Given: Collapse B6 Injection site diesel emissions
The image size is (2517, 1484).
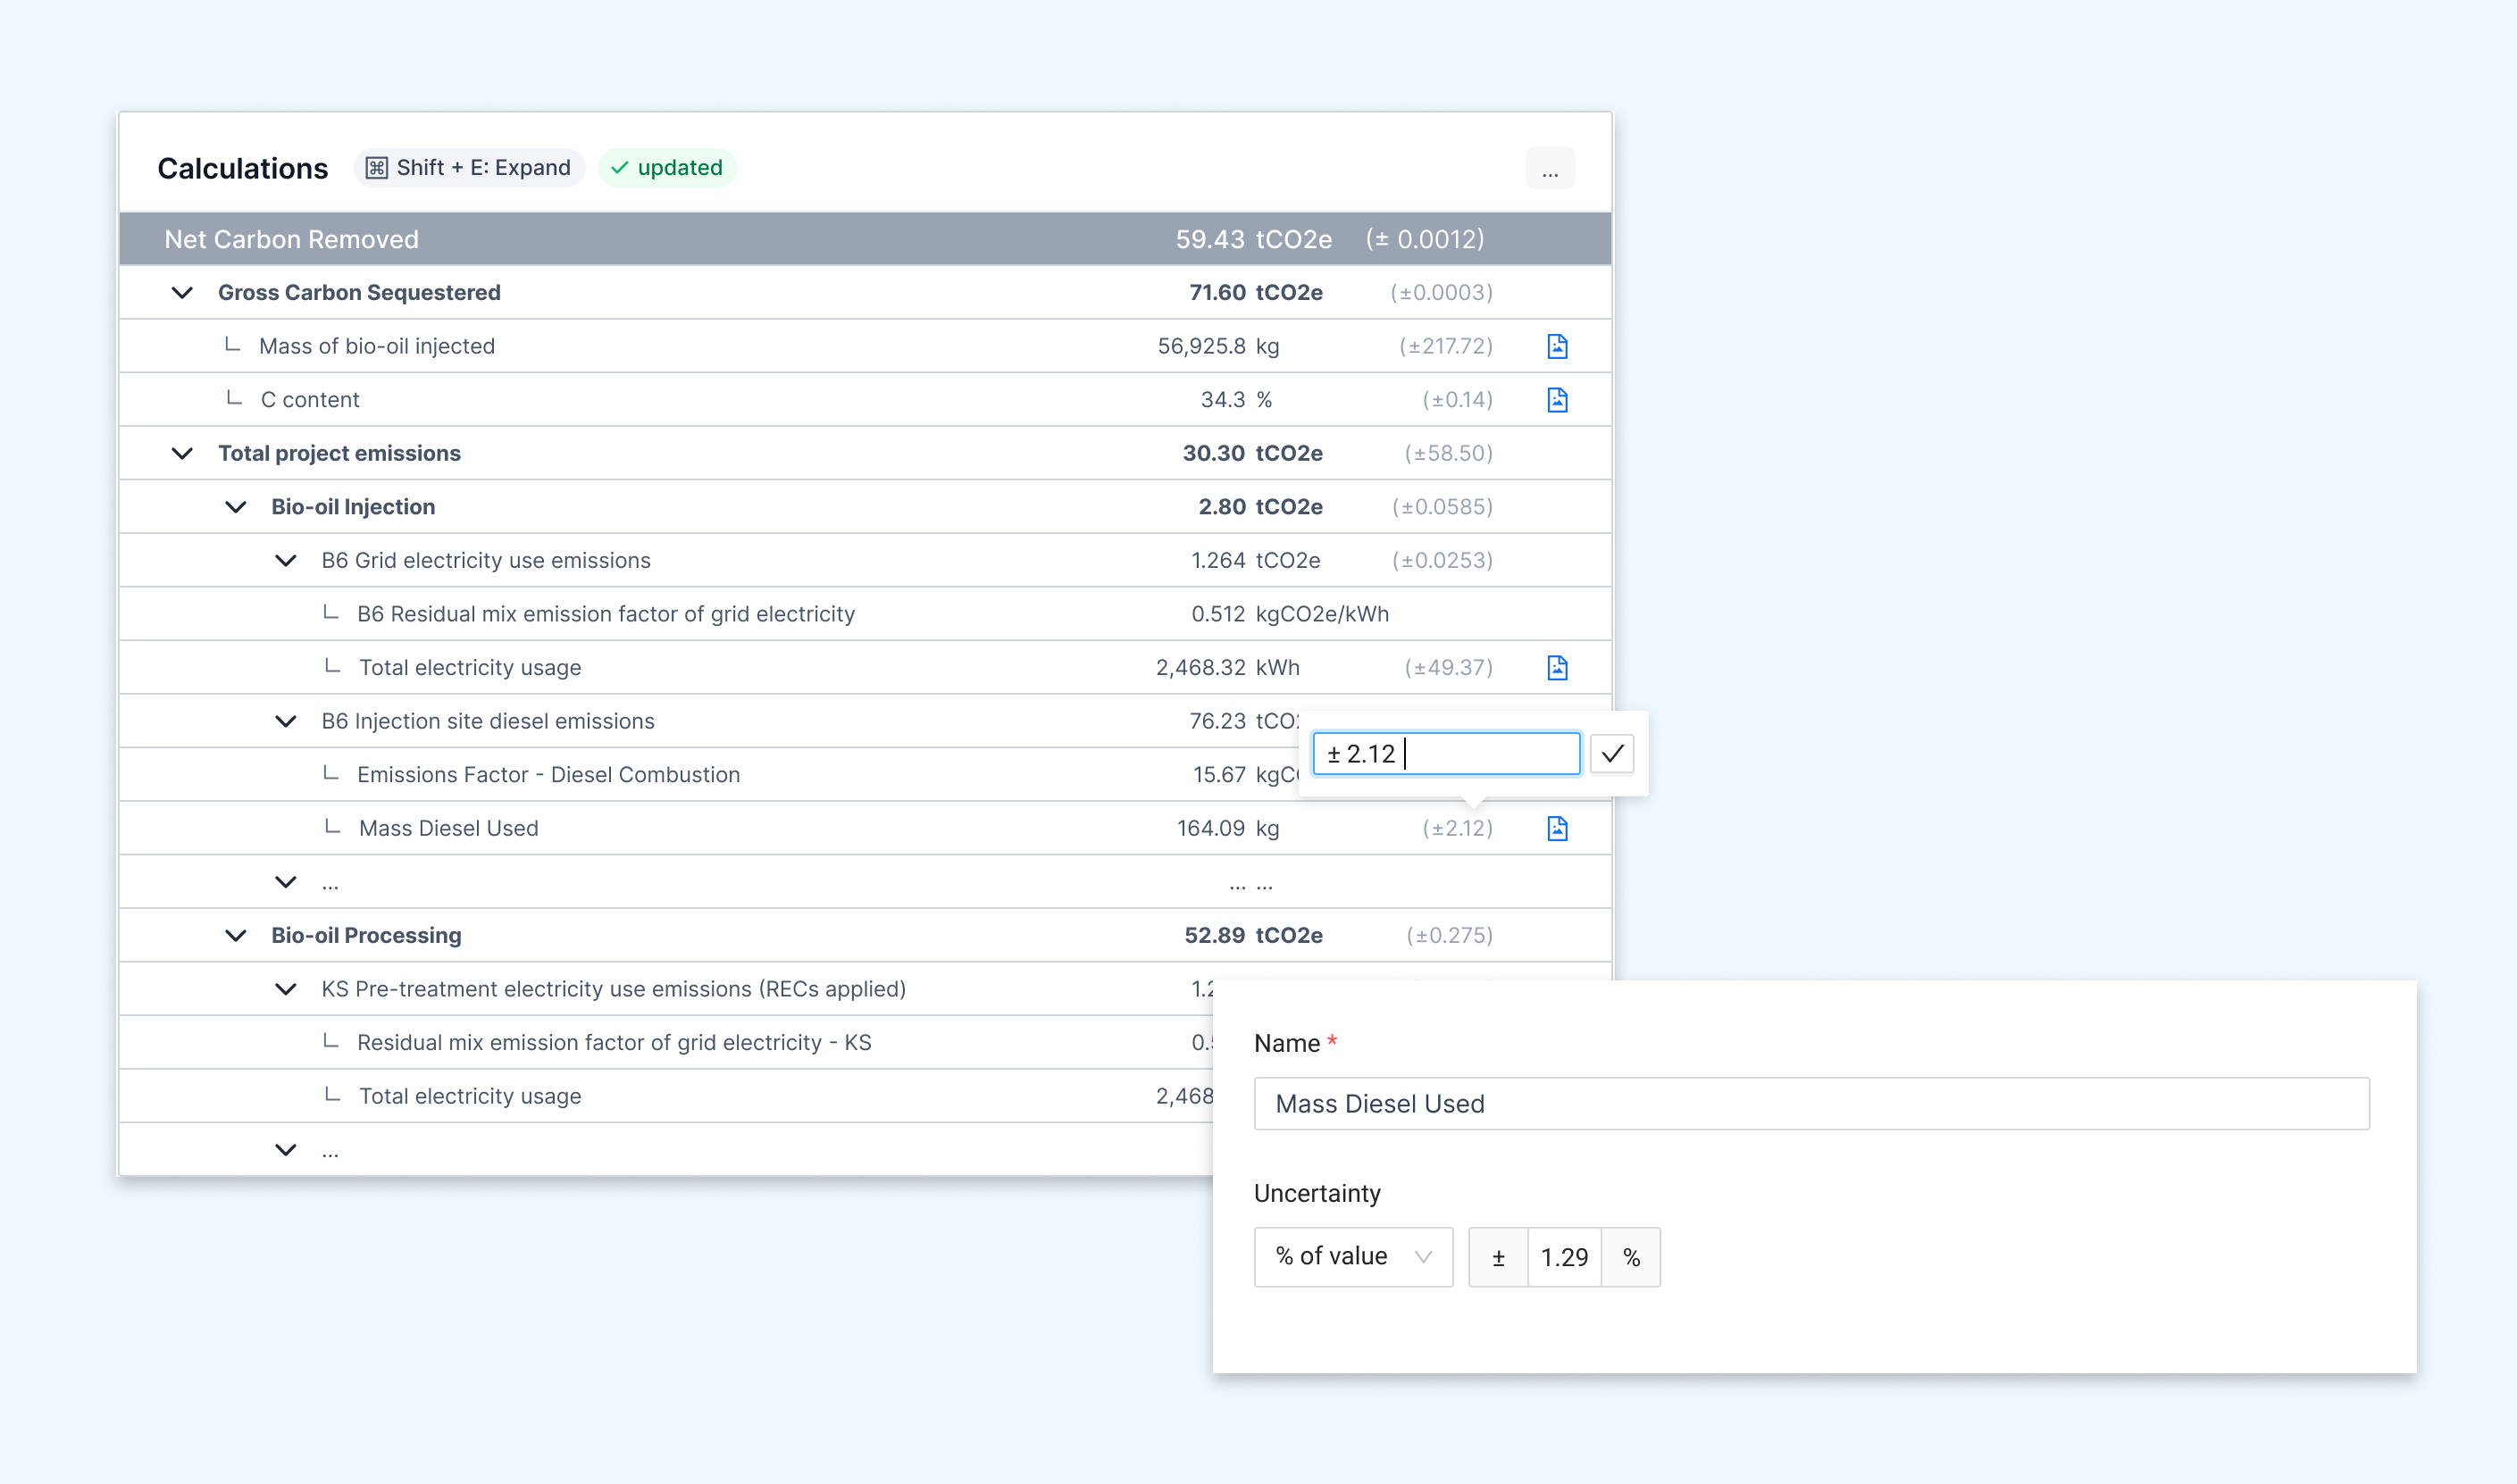Looking at the screenshot, I should point(285,721).
